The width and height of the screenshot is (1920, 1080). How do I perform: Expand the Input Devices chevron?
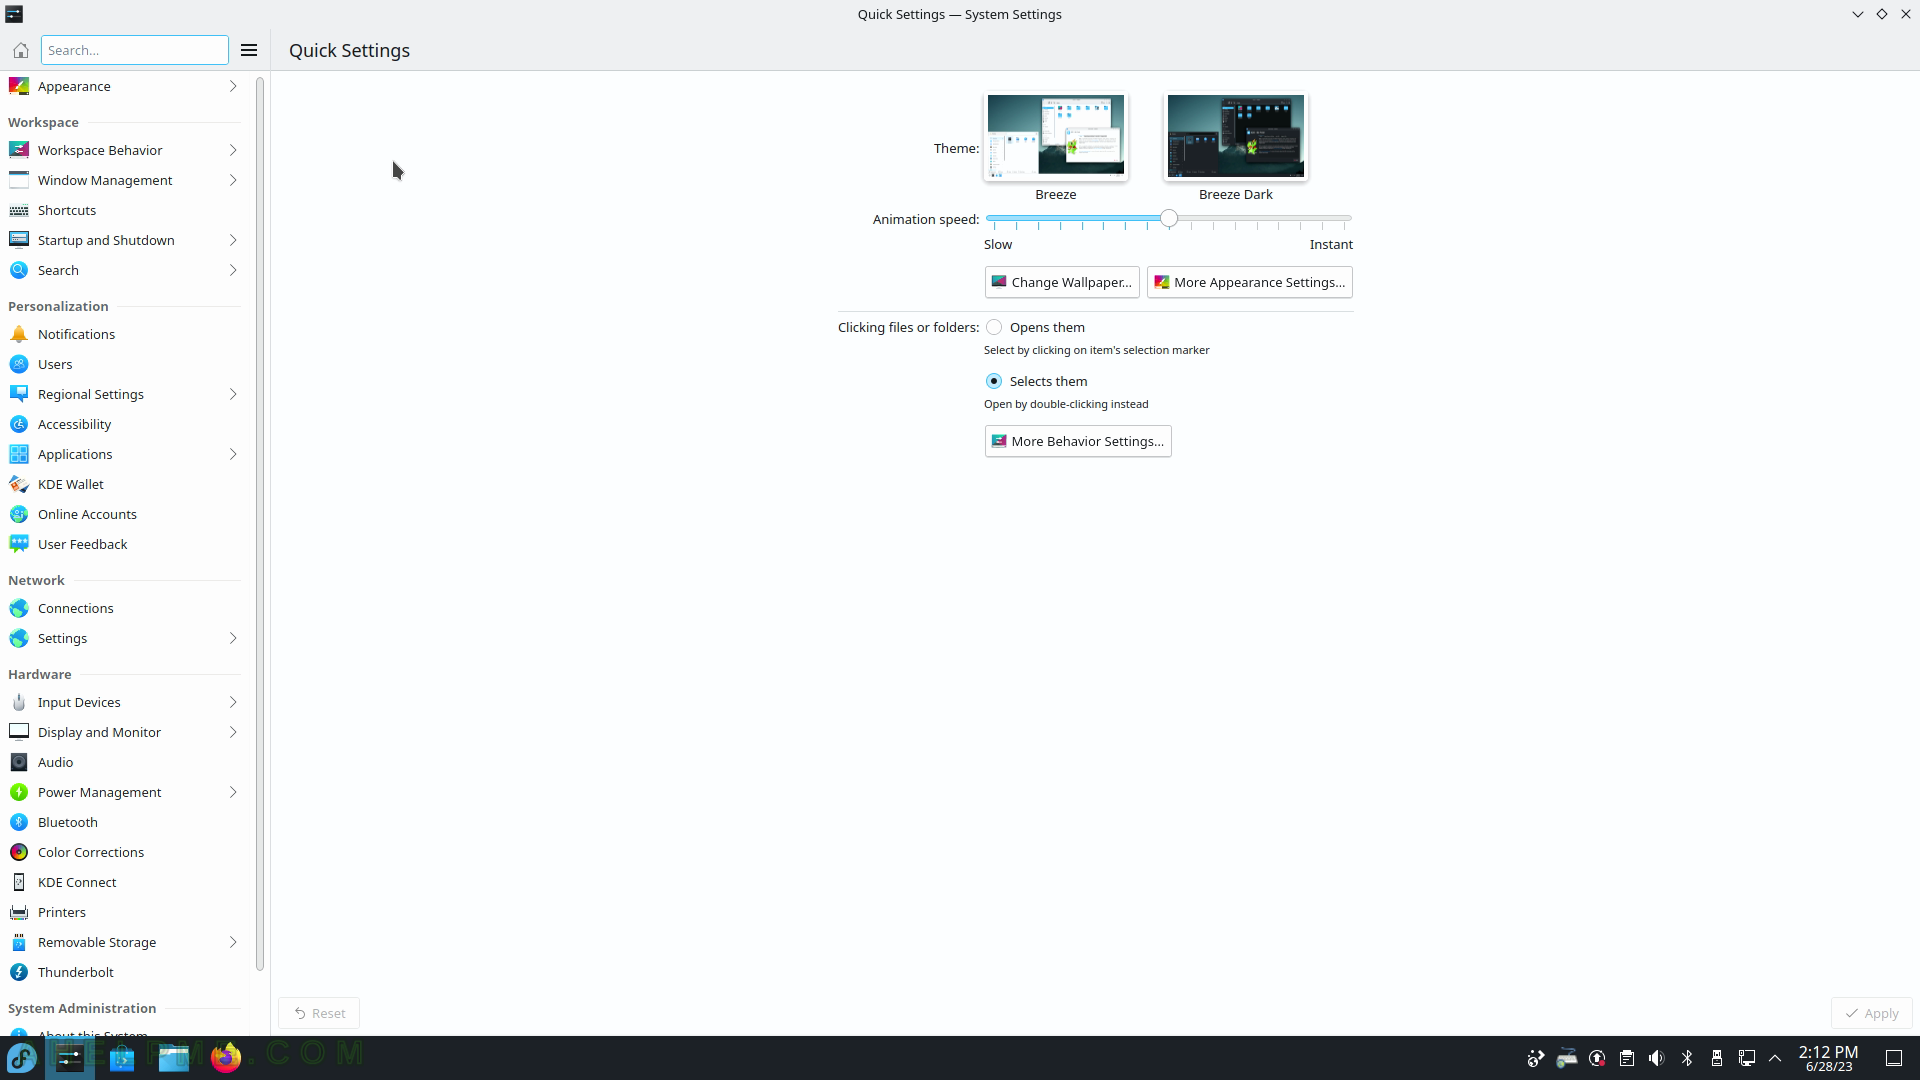pos(233,702)
